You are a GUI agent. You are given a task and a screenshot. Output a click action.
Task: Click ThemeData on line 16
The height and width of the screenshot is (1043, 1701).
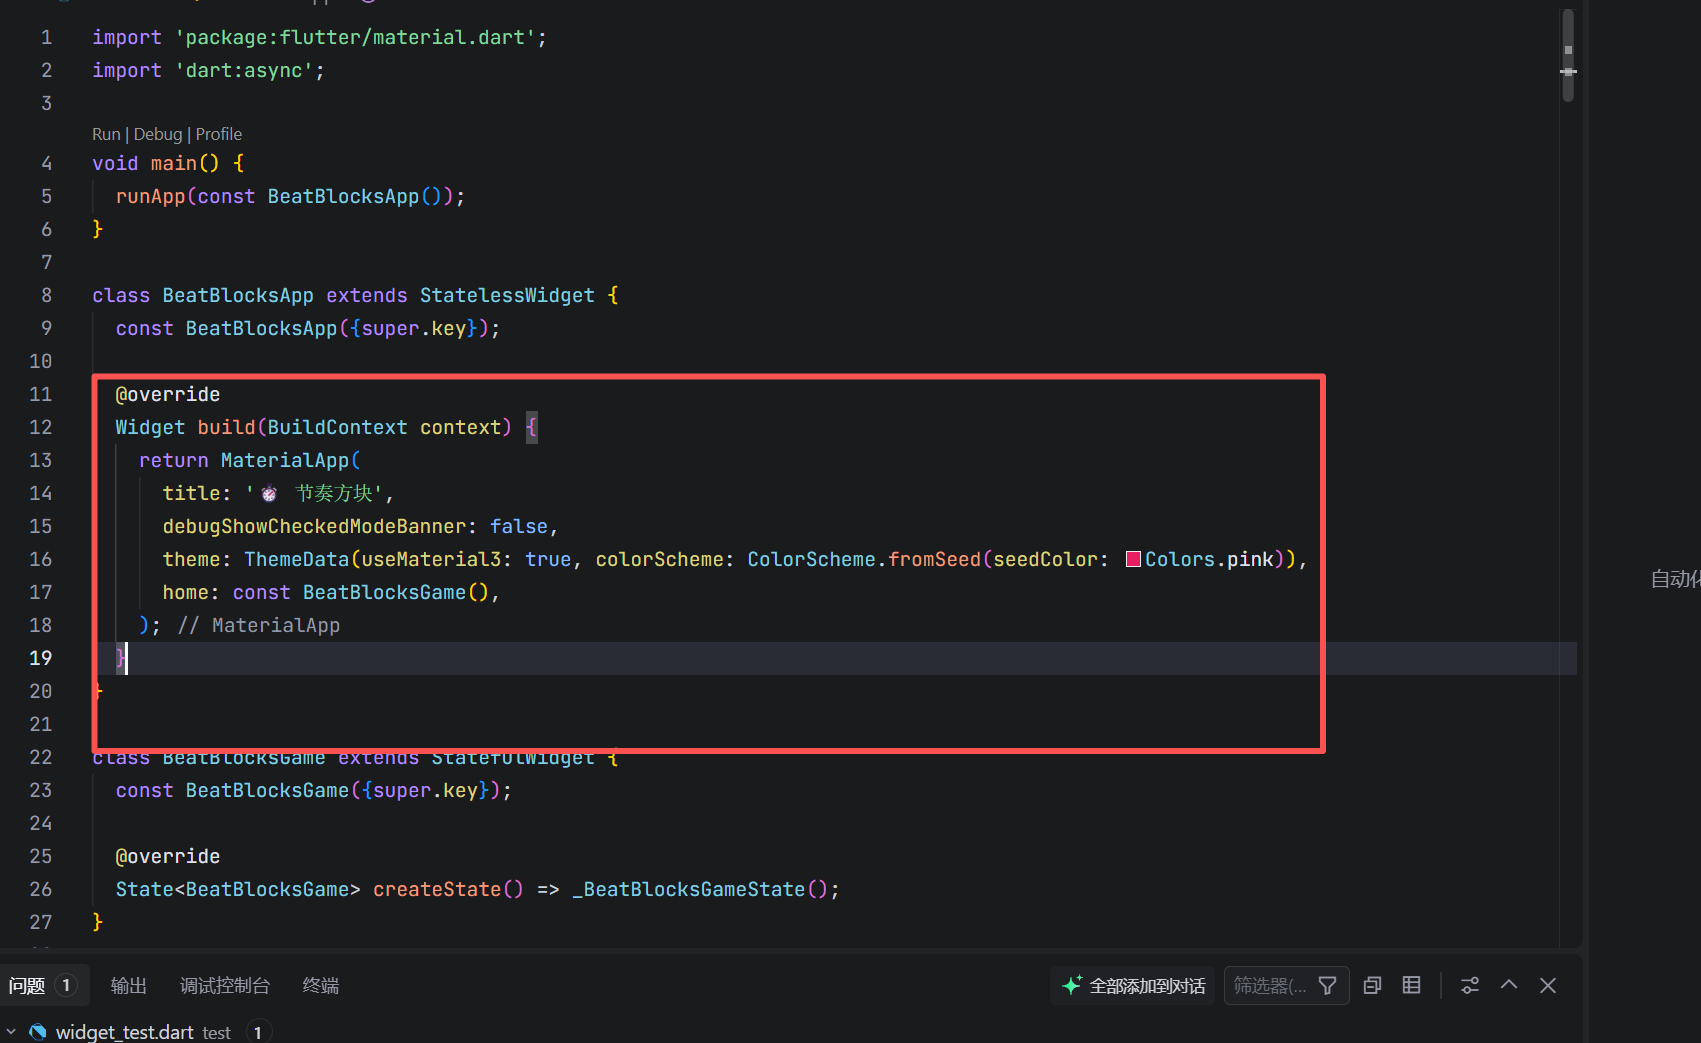coord(297,559)
